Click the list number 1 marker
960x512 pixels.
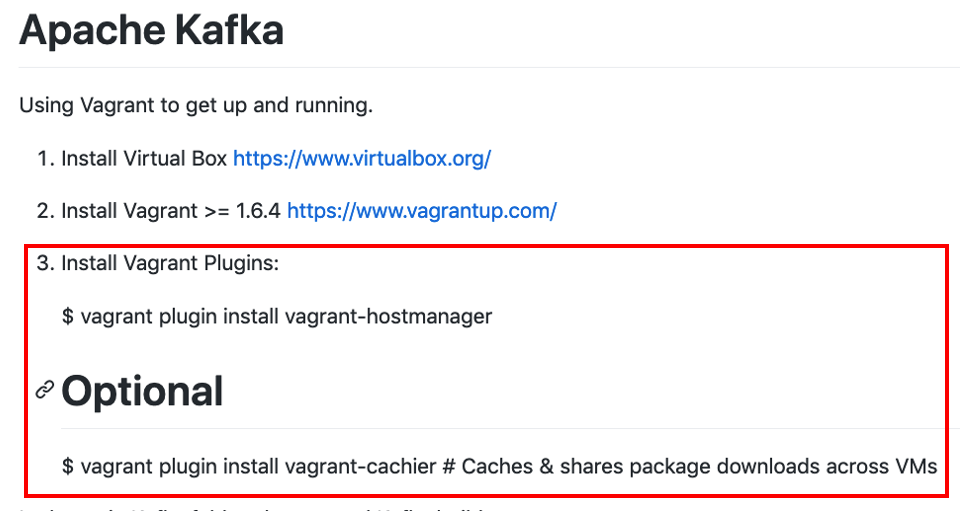coord(47,159)
